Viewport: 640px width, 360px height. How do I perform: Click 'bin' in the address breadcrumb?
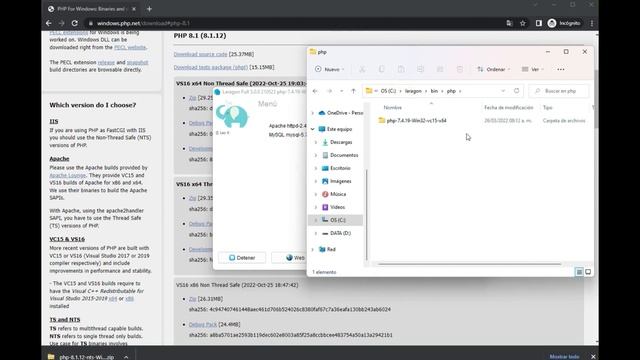[434, 91]
